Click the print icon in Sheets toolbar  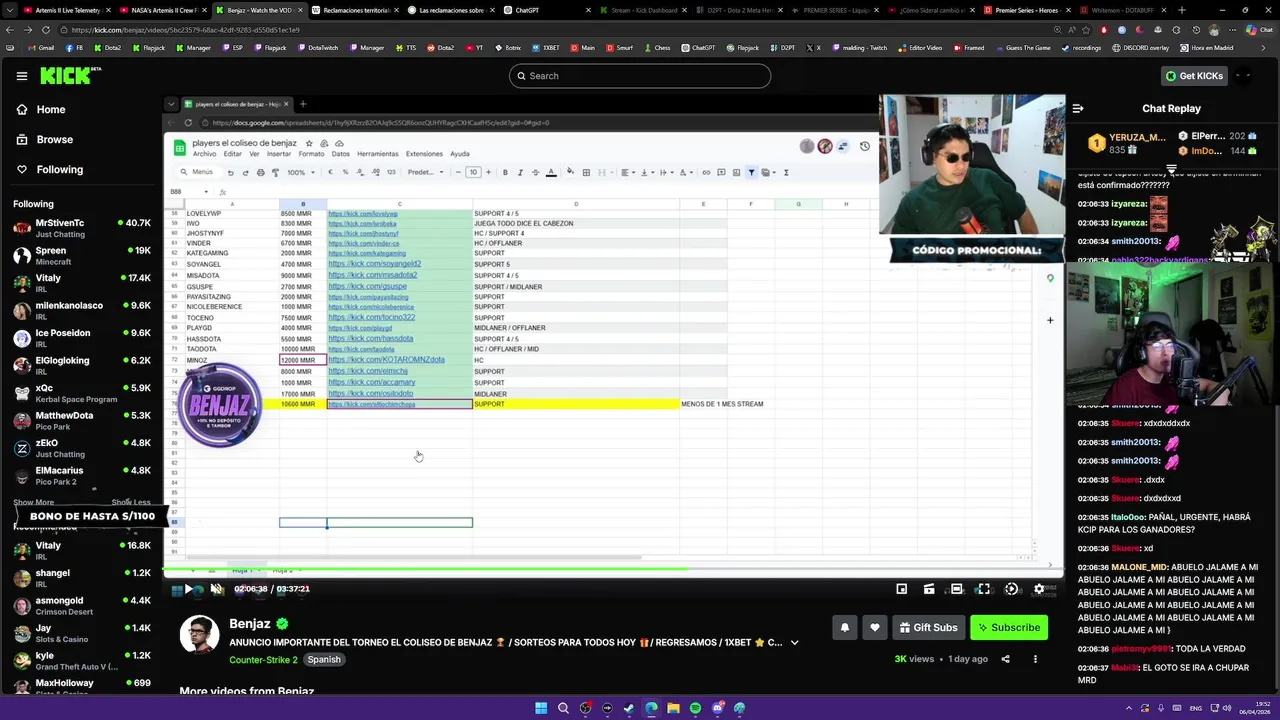260,172
